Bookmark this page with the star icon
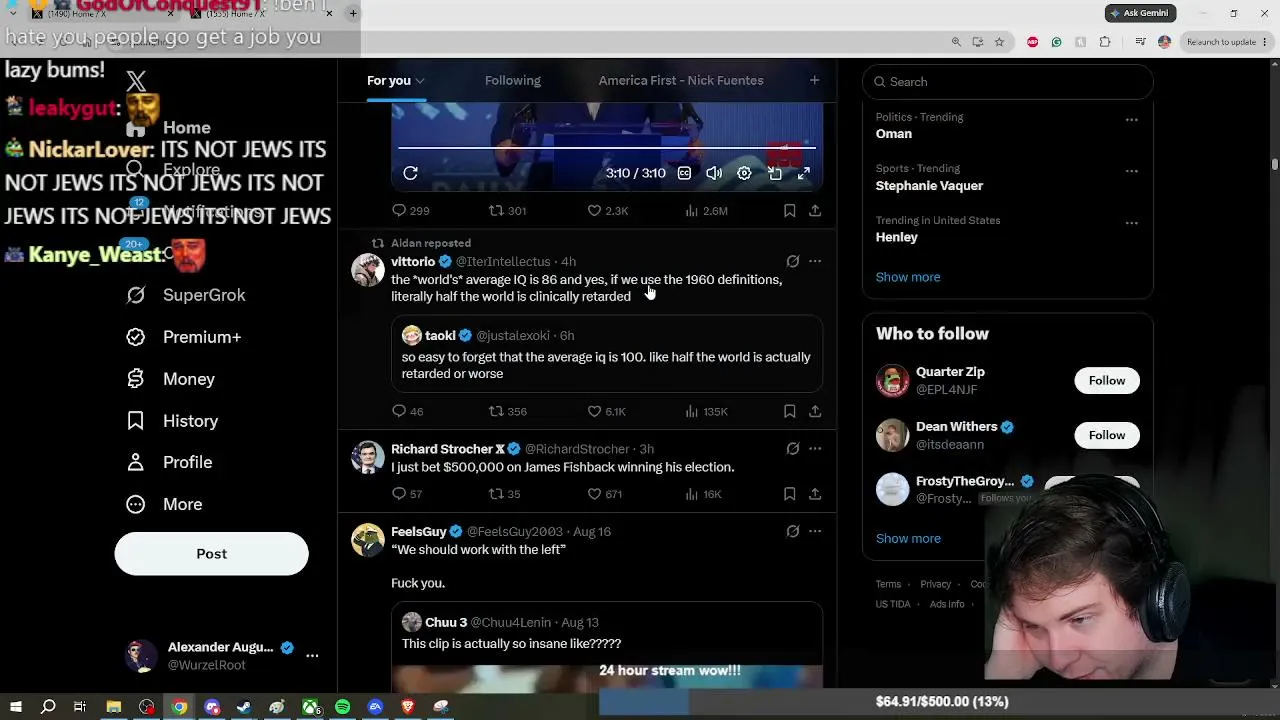The width and height of the screenshot is (1280, 720). click(999, 42)
